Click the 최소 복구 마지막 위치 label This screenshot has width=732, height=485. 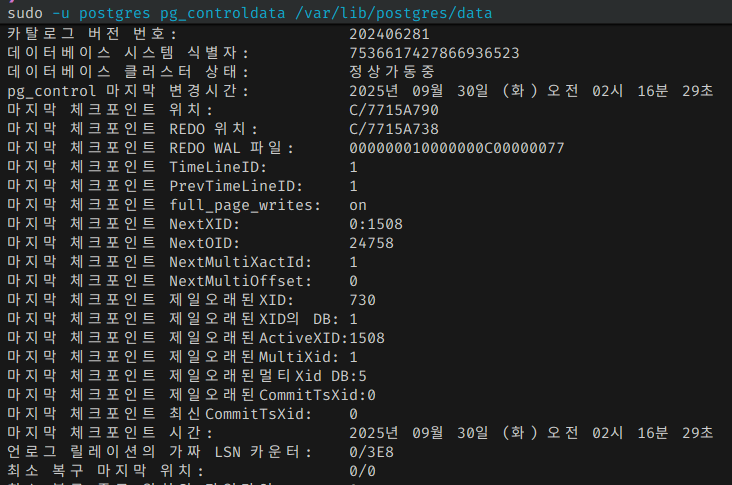(x=106, y=471)
